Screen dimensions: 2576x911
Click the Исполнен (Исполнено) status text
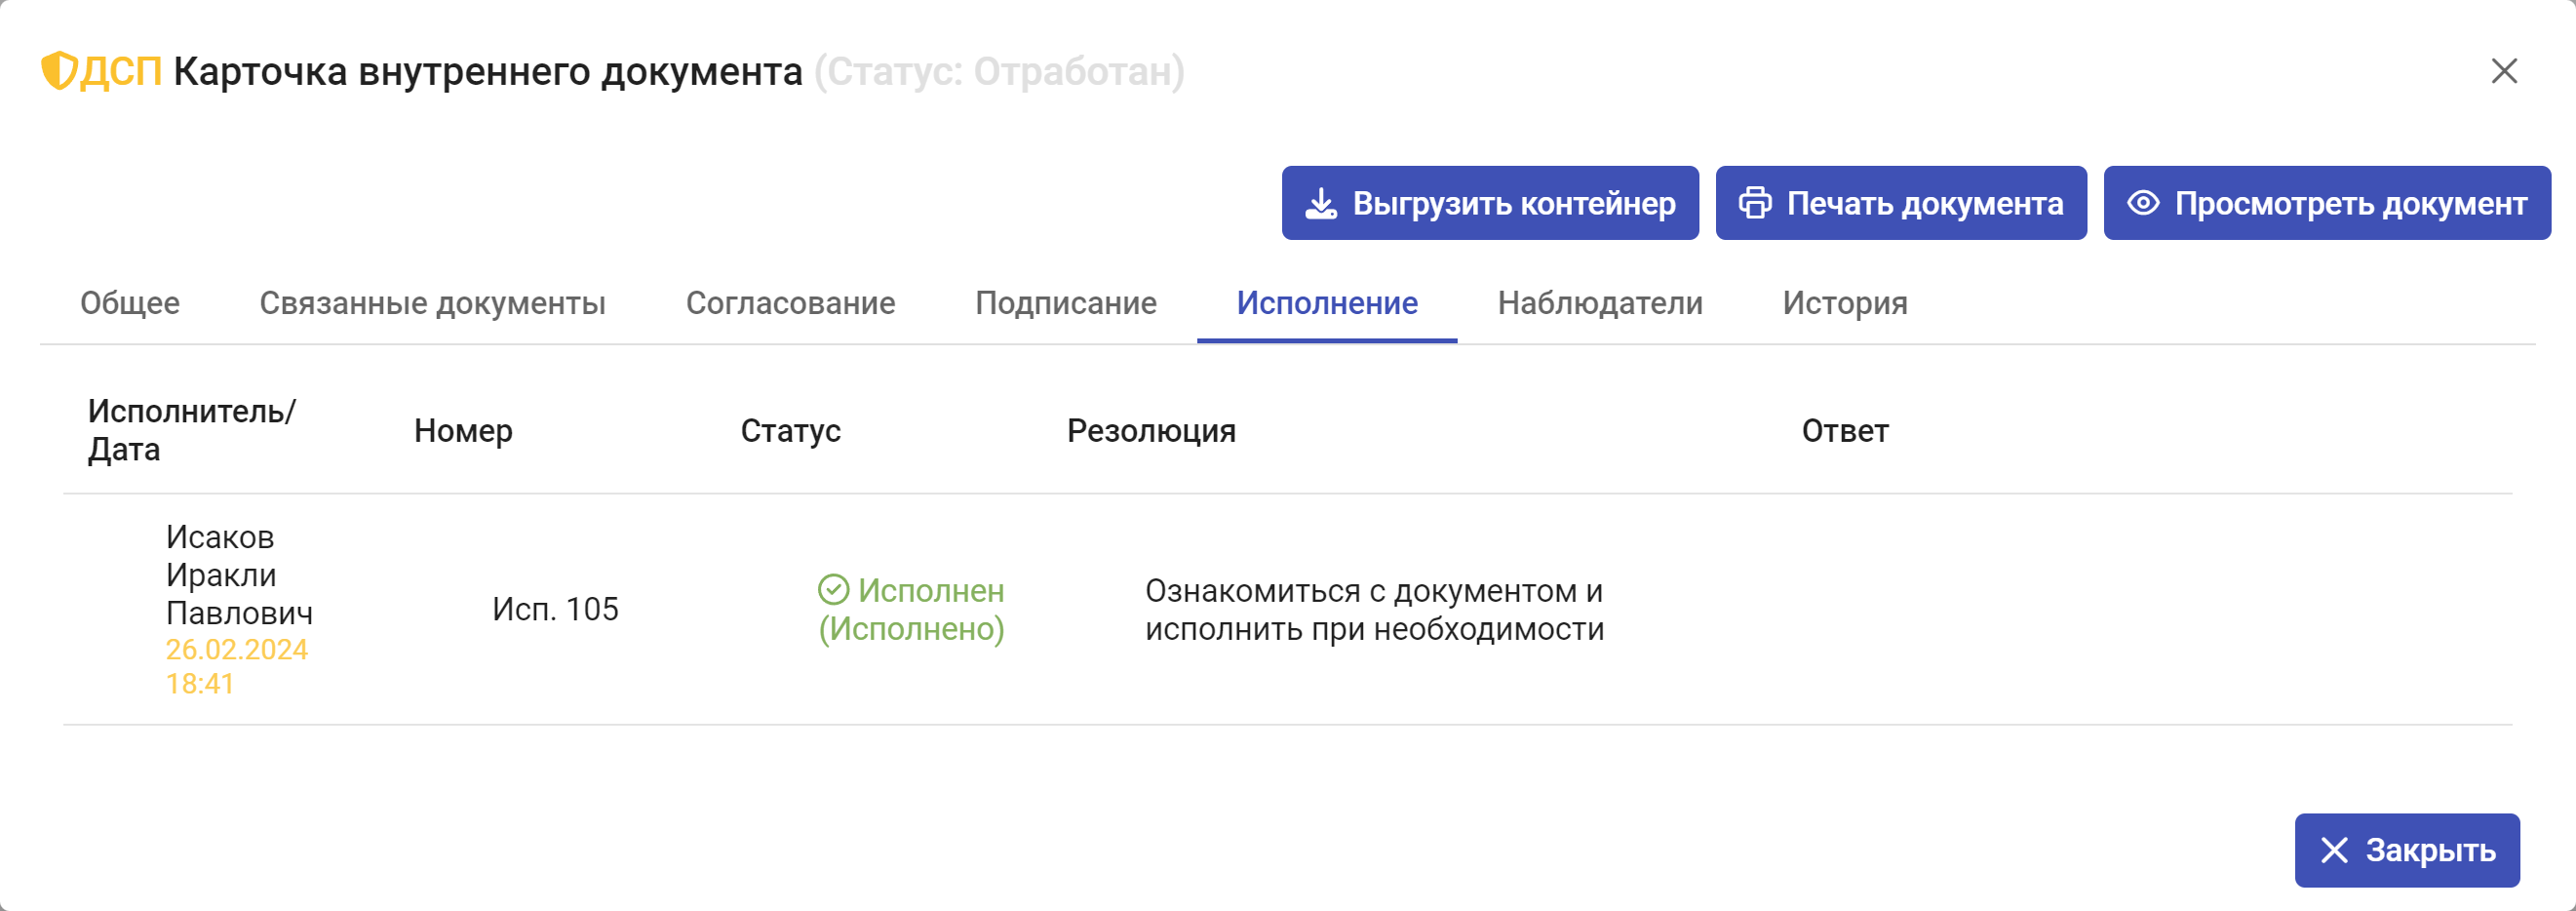(911, 609)
